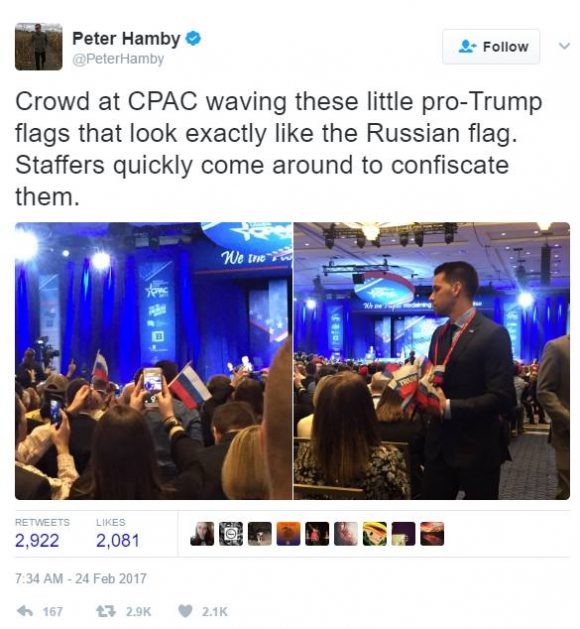This screenshot has width=580, height=629.
Task: Open the left photo of crowd waving flags
Action: 154,361
